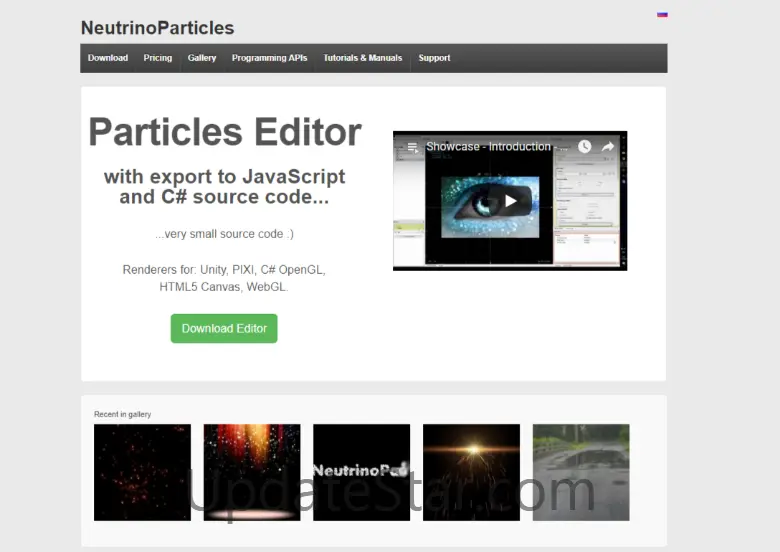This screenshot has width=780, height=552.
Task: Open the rainy road gallery thumbnail
Action: pyautogui.click(x=581, y=472)
